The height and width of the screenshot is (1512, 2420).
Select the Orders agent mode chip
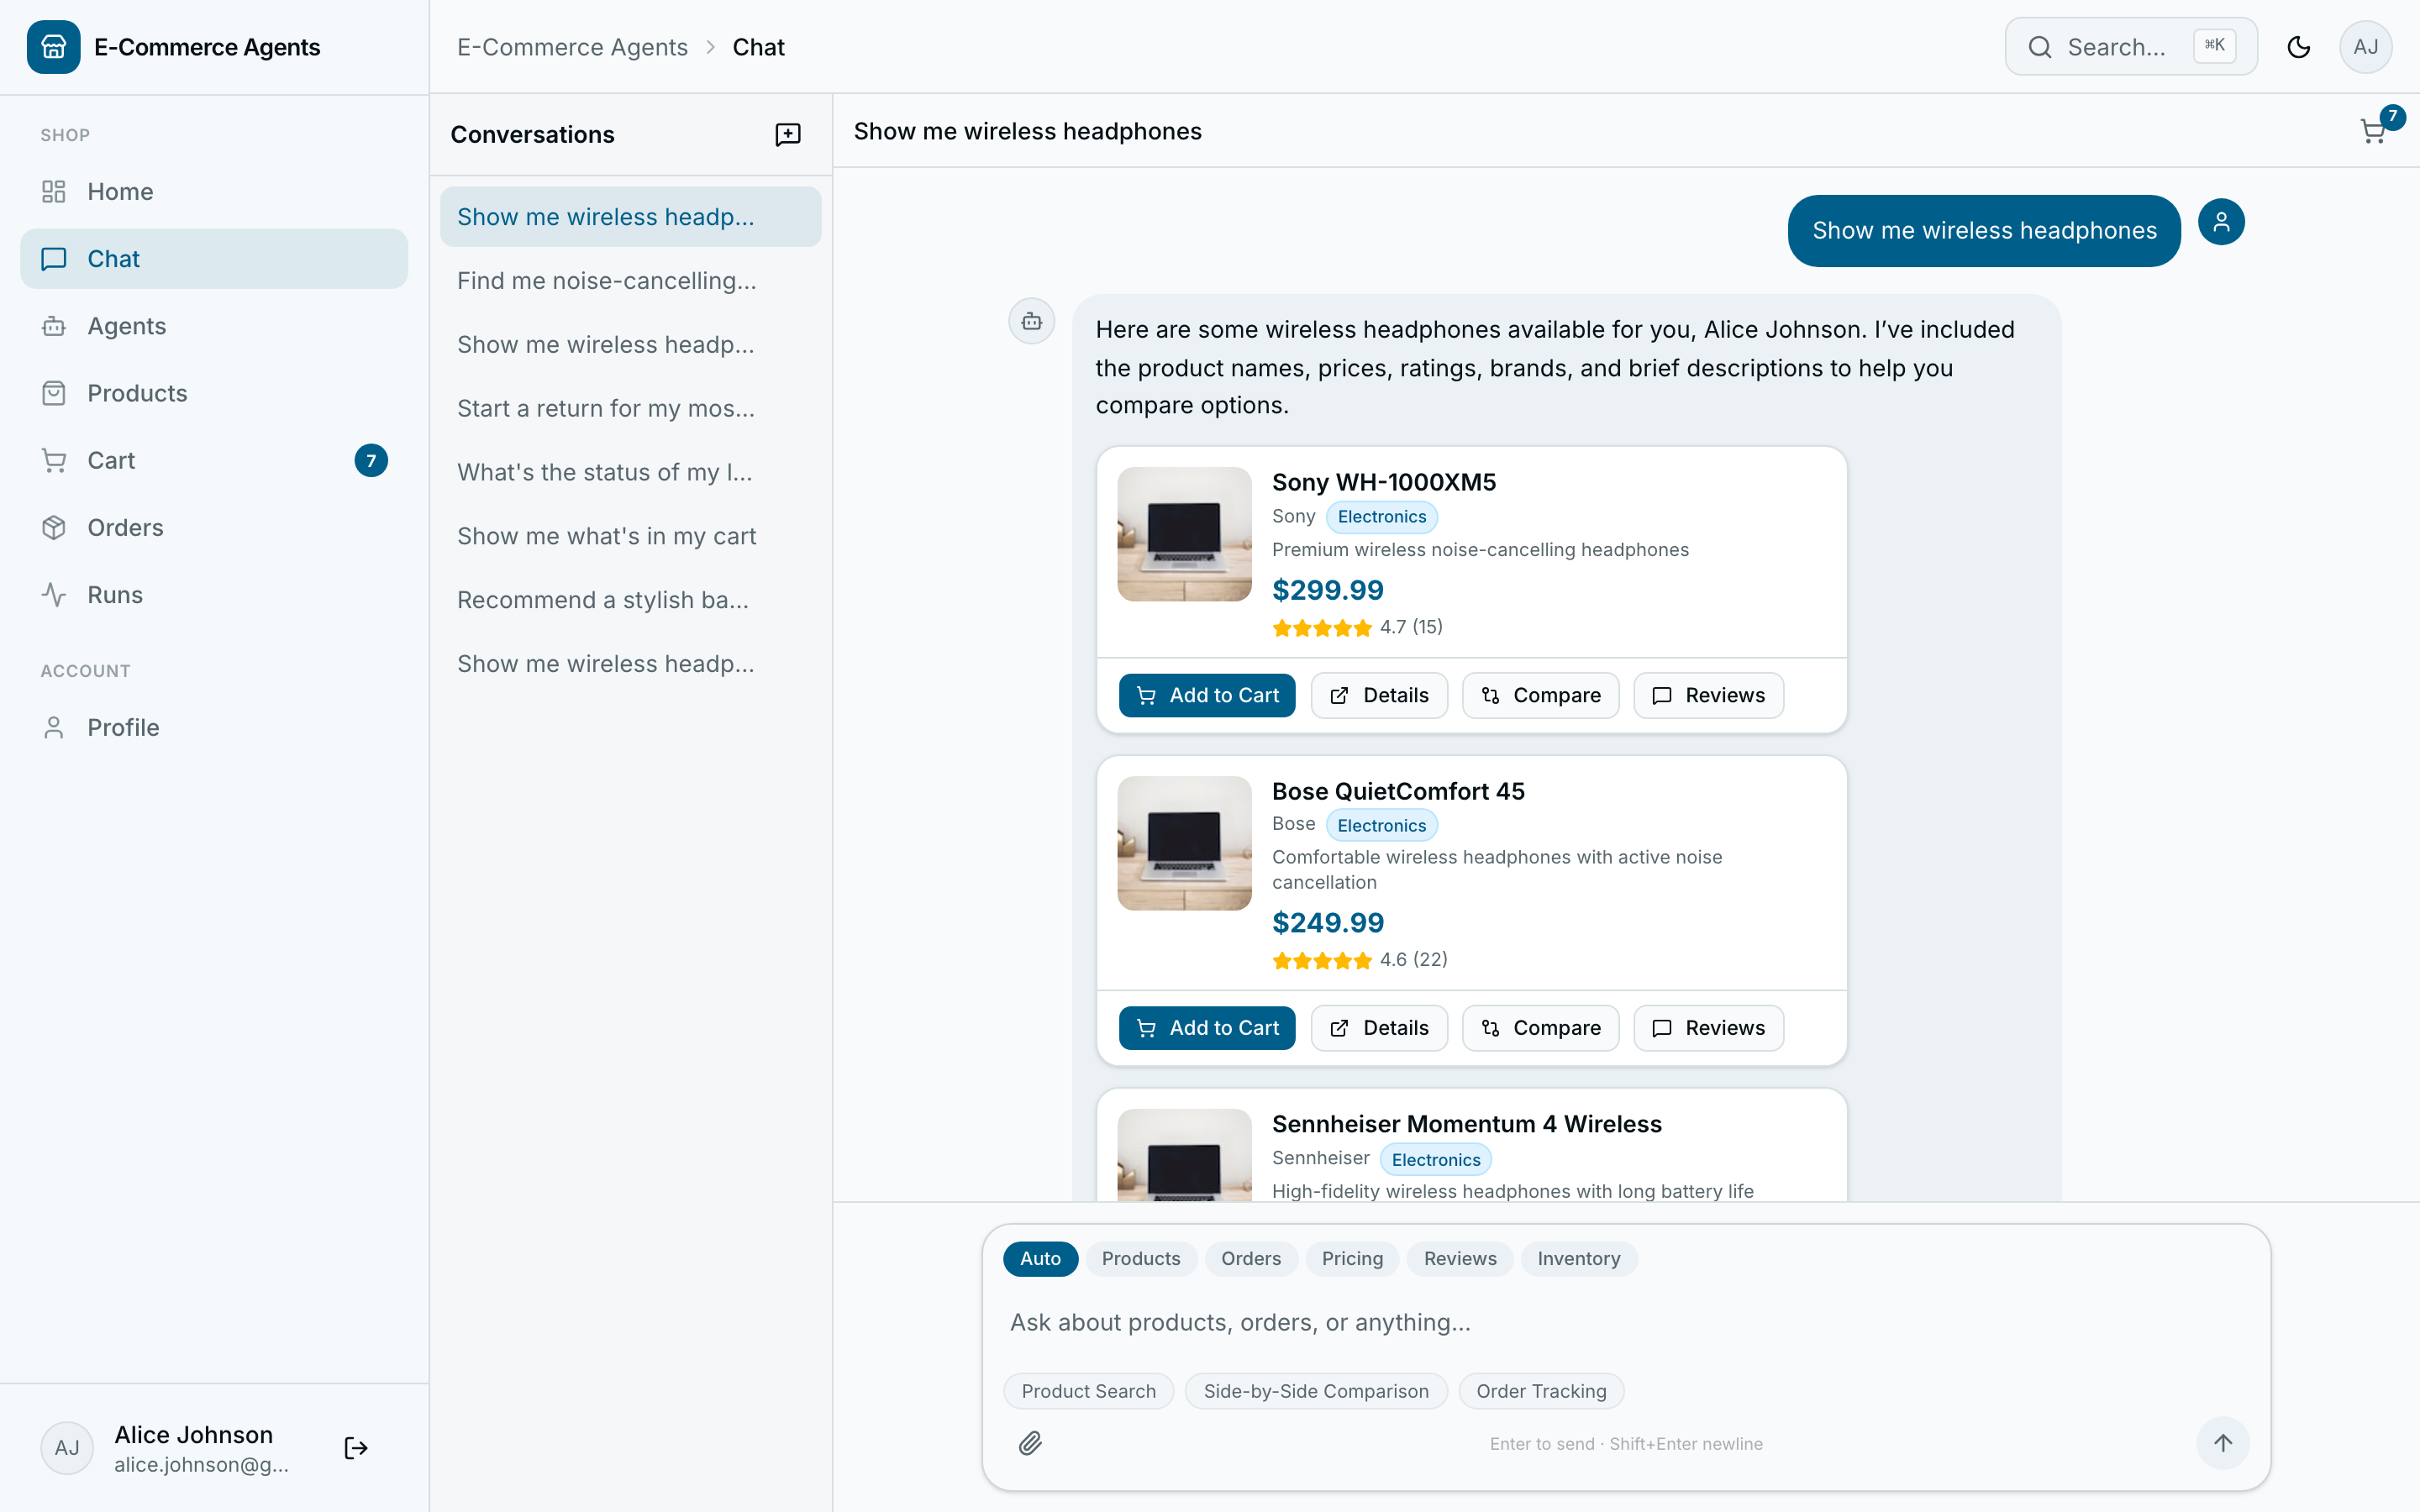click(1250, 1258)
